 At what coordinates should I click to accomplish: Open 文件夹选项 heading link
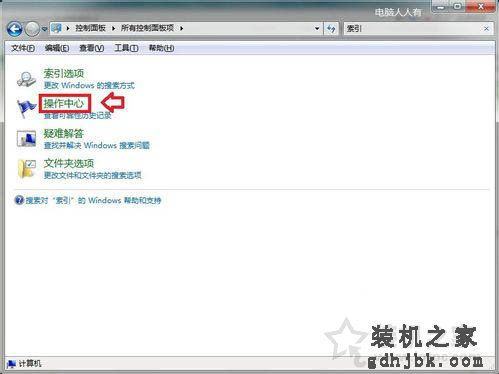tap(69, 163)
